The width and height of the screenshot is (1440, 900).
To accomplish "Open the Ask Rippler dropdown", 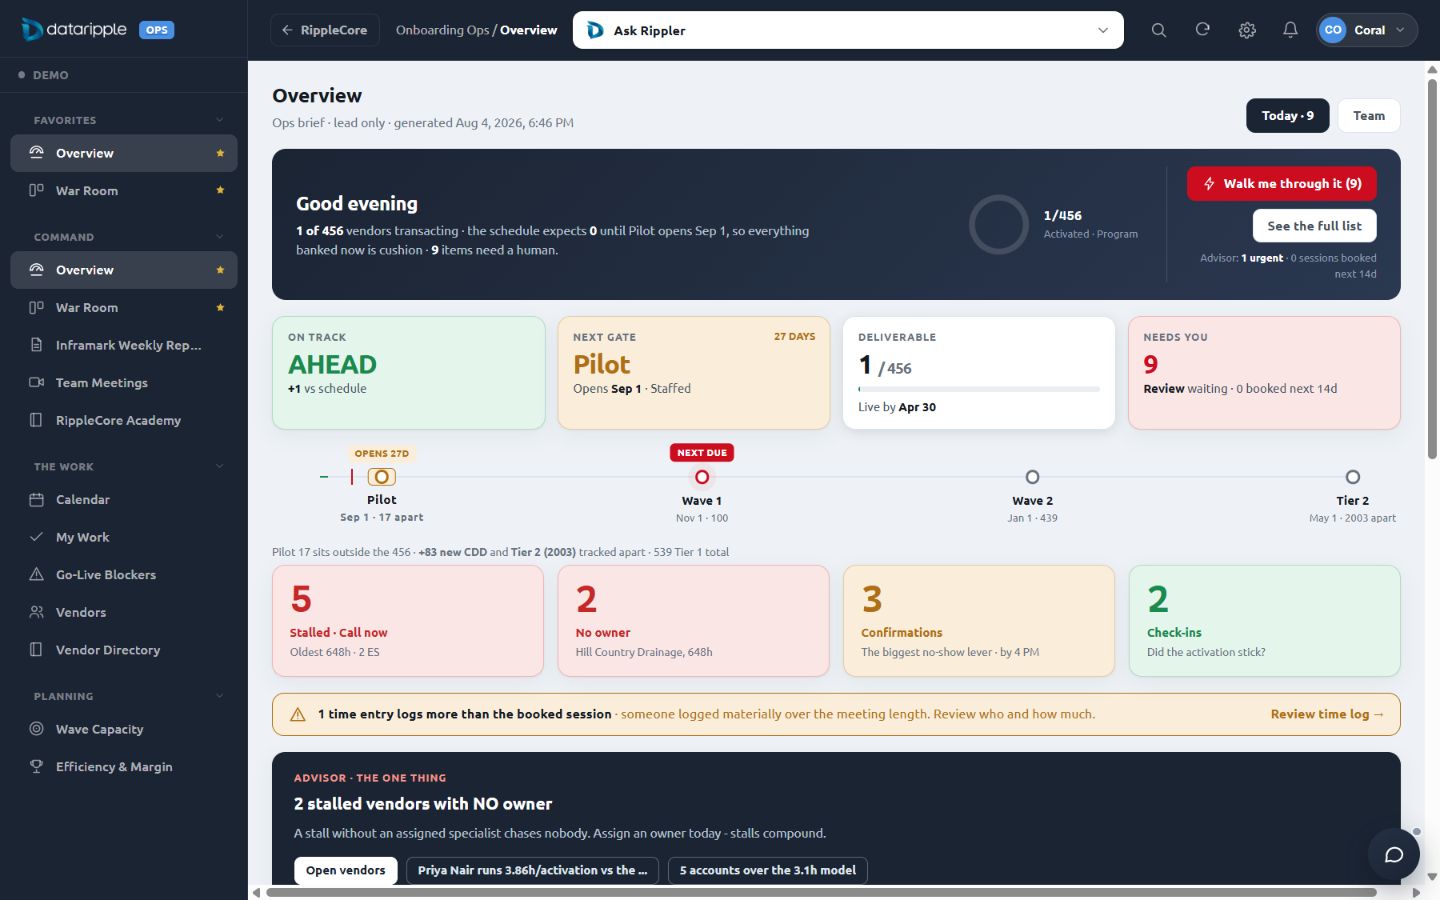I will click(848, 30).
